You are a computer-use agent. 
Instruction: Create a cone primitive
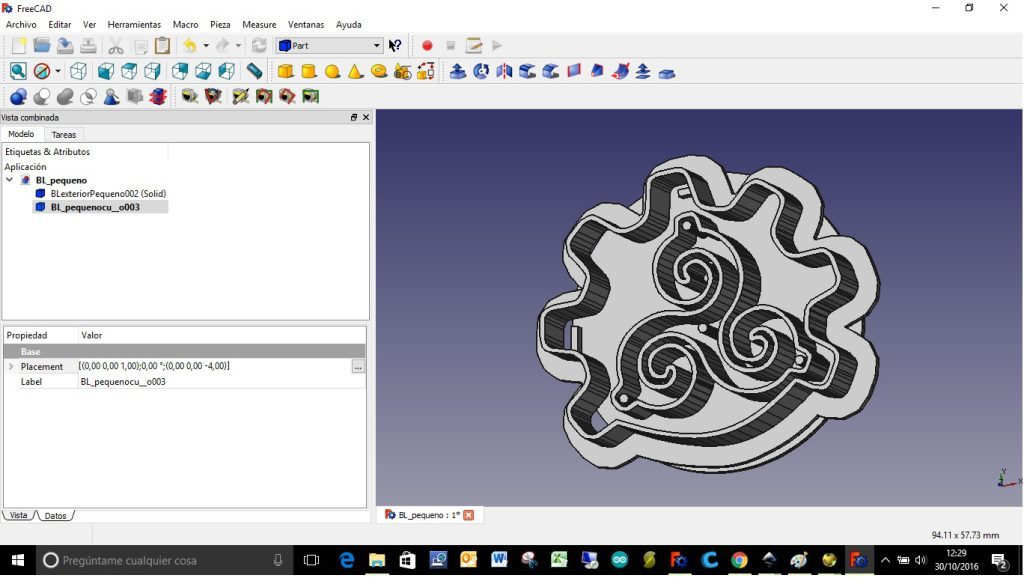click(355, 72)
